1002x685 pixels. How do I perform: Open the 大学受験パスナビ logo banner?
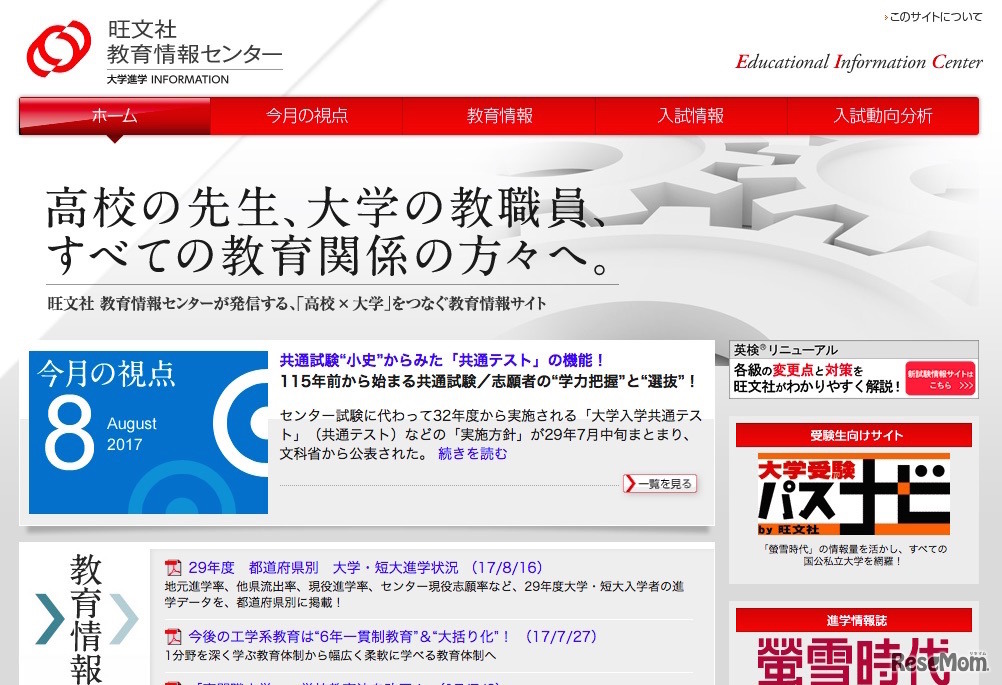coord(854,494)
